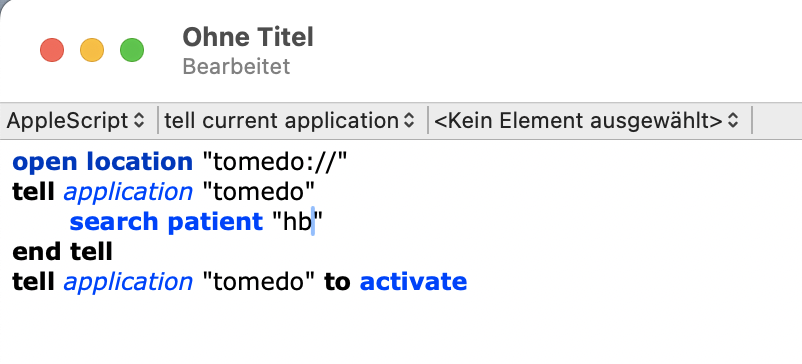Click the search patient command text

coord(166,222)
